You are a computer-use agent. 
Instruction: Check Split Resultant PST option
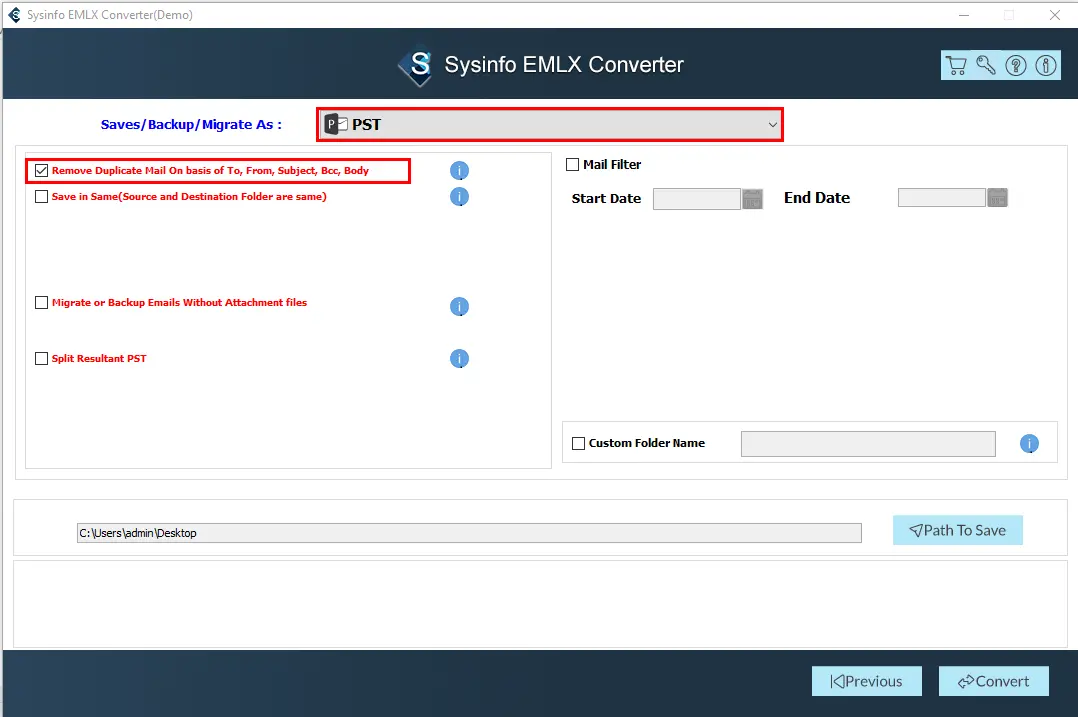[41, 358]
